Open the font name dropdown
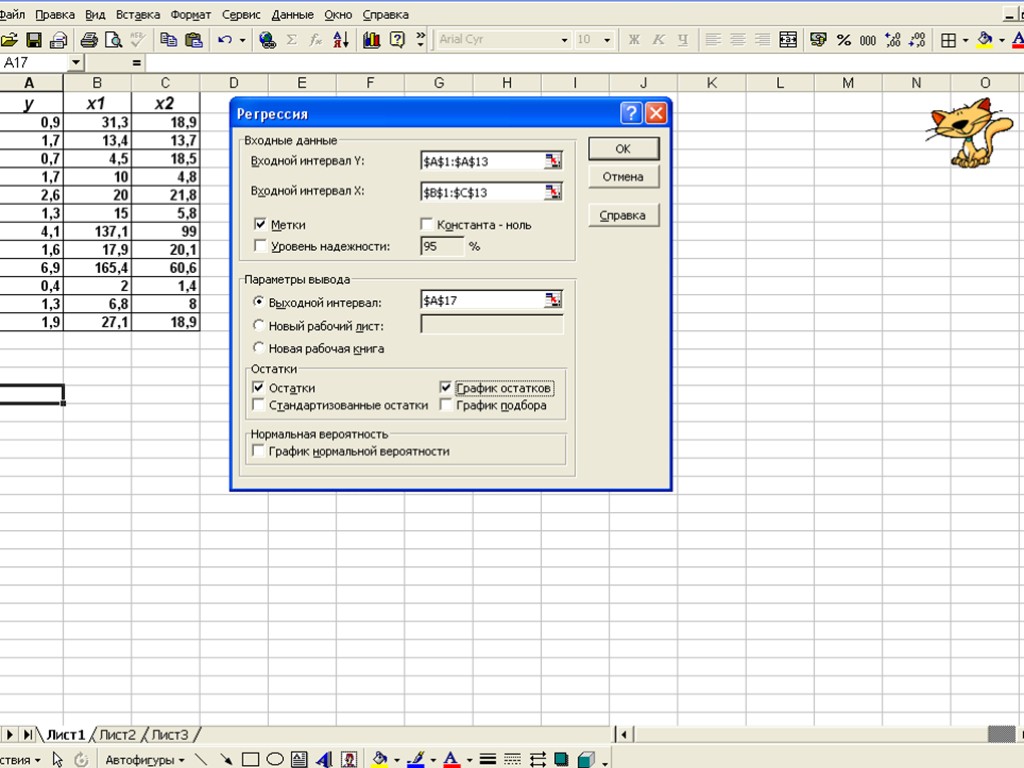This screenshot has width=1024, height=768. 564,40
